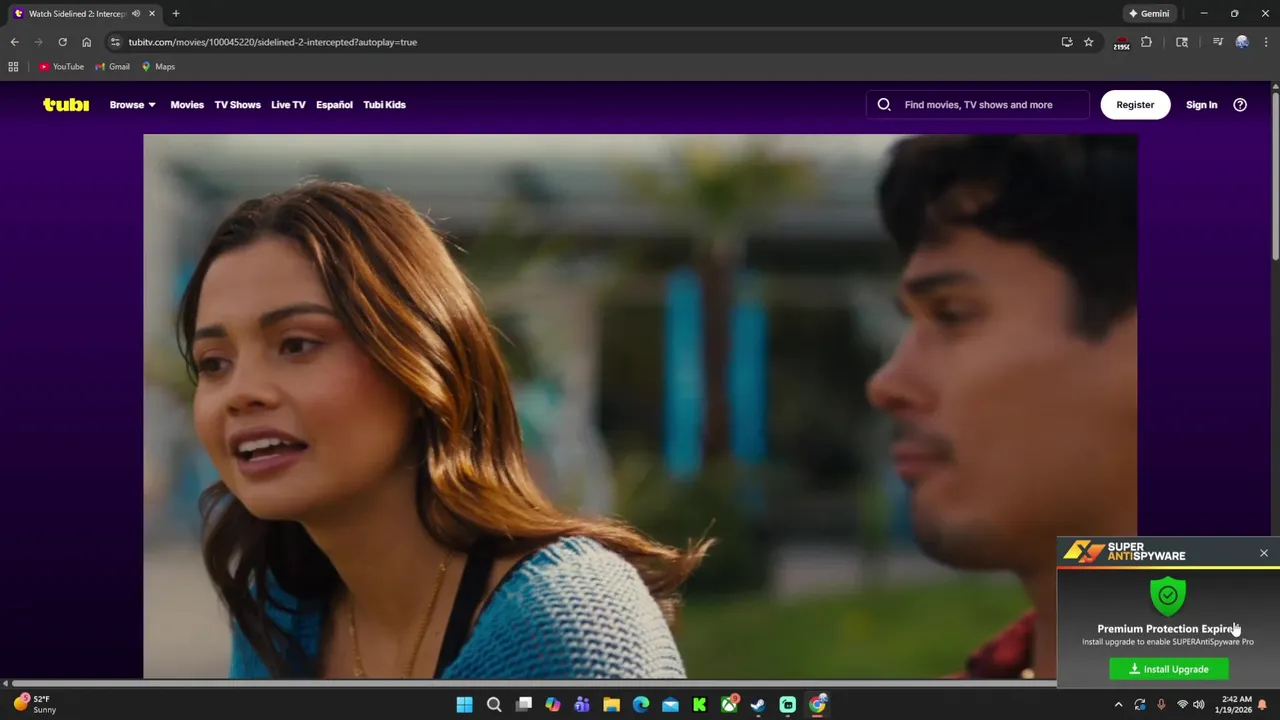Open the red extension with 2195 badge
1280x720 pixels.
(1122, 43)
